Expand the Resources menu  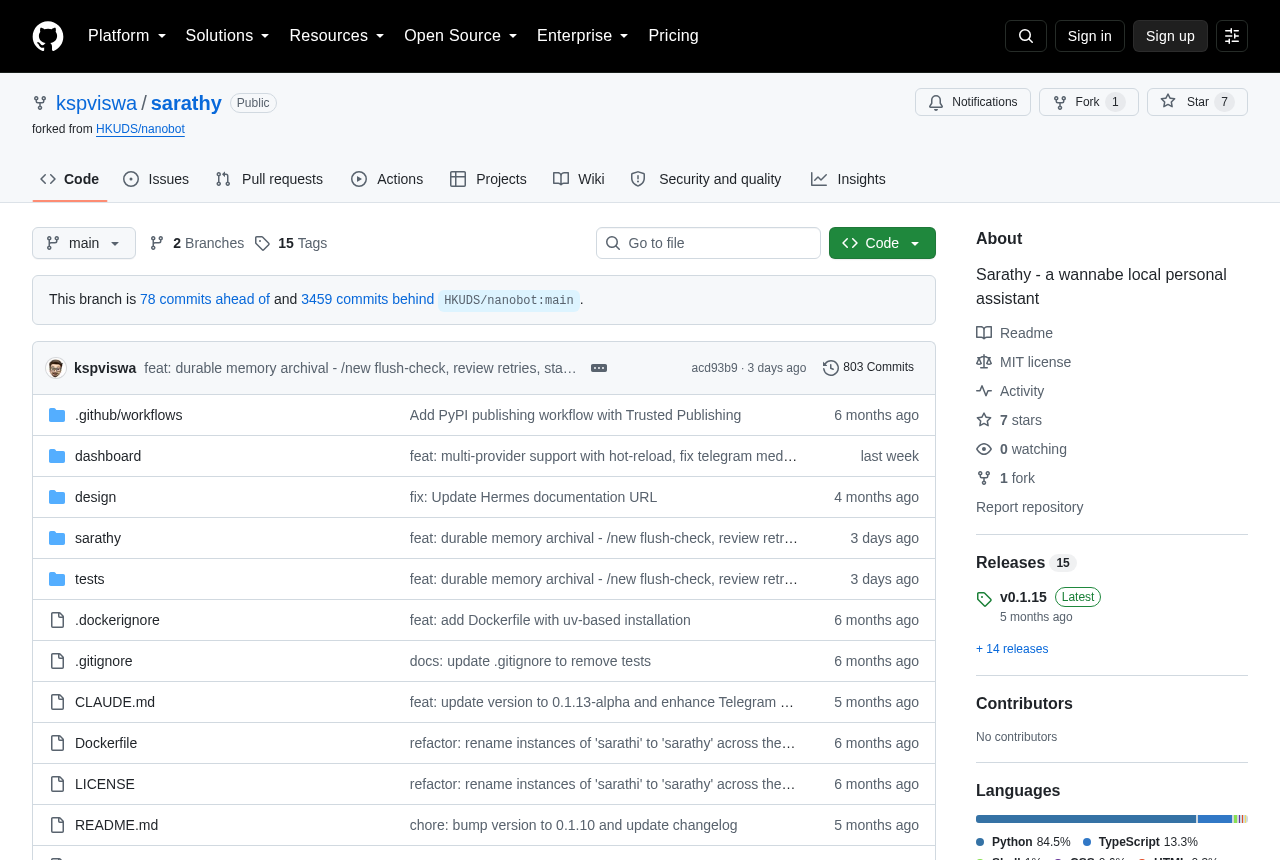coord(337,36)
